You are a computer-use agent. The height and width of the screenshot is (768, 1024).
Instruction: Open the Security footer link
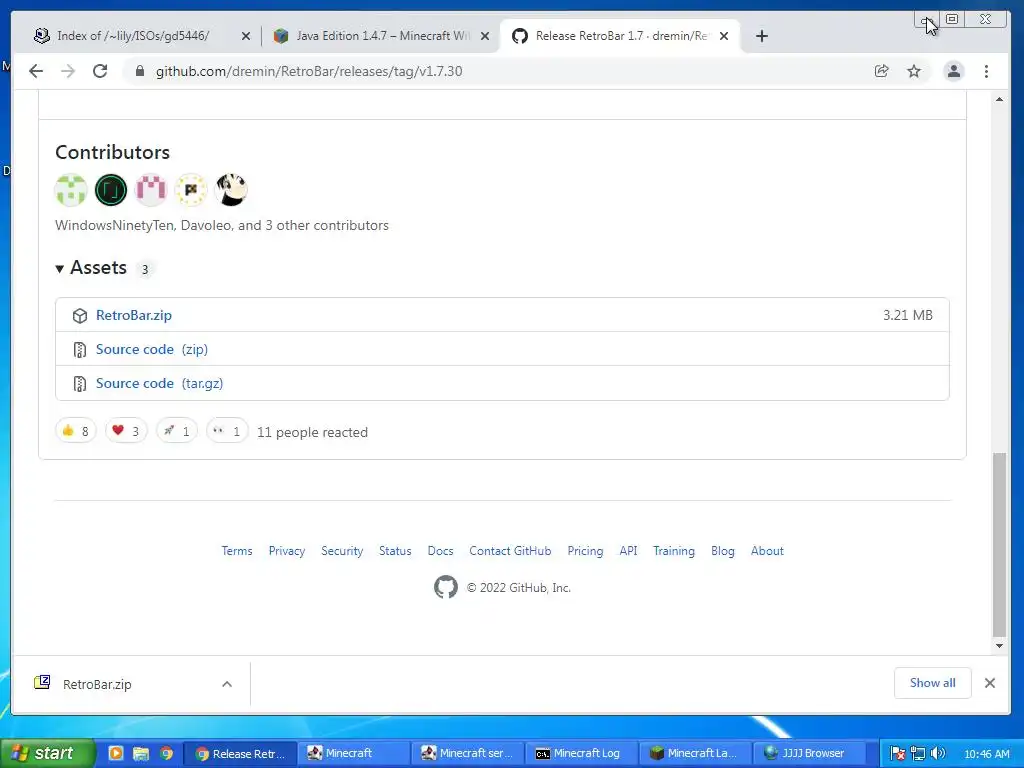click(342, 551)
